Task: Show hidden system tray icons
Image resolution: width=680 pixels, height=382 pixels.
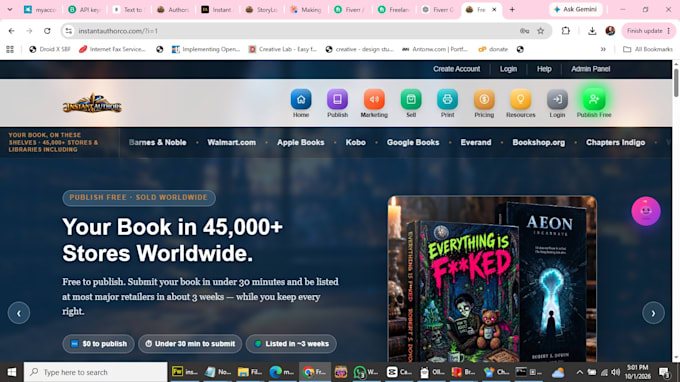Action: click(579, 372)
